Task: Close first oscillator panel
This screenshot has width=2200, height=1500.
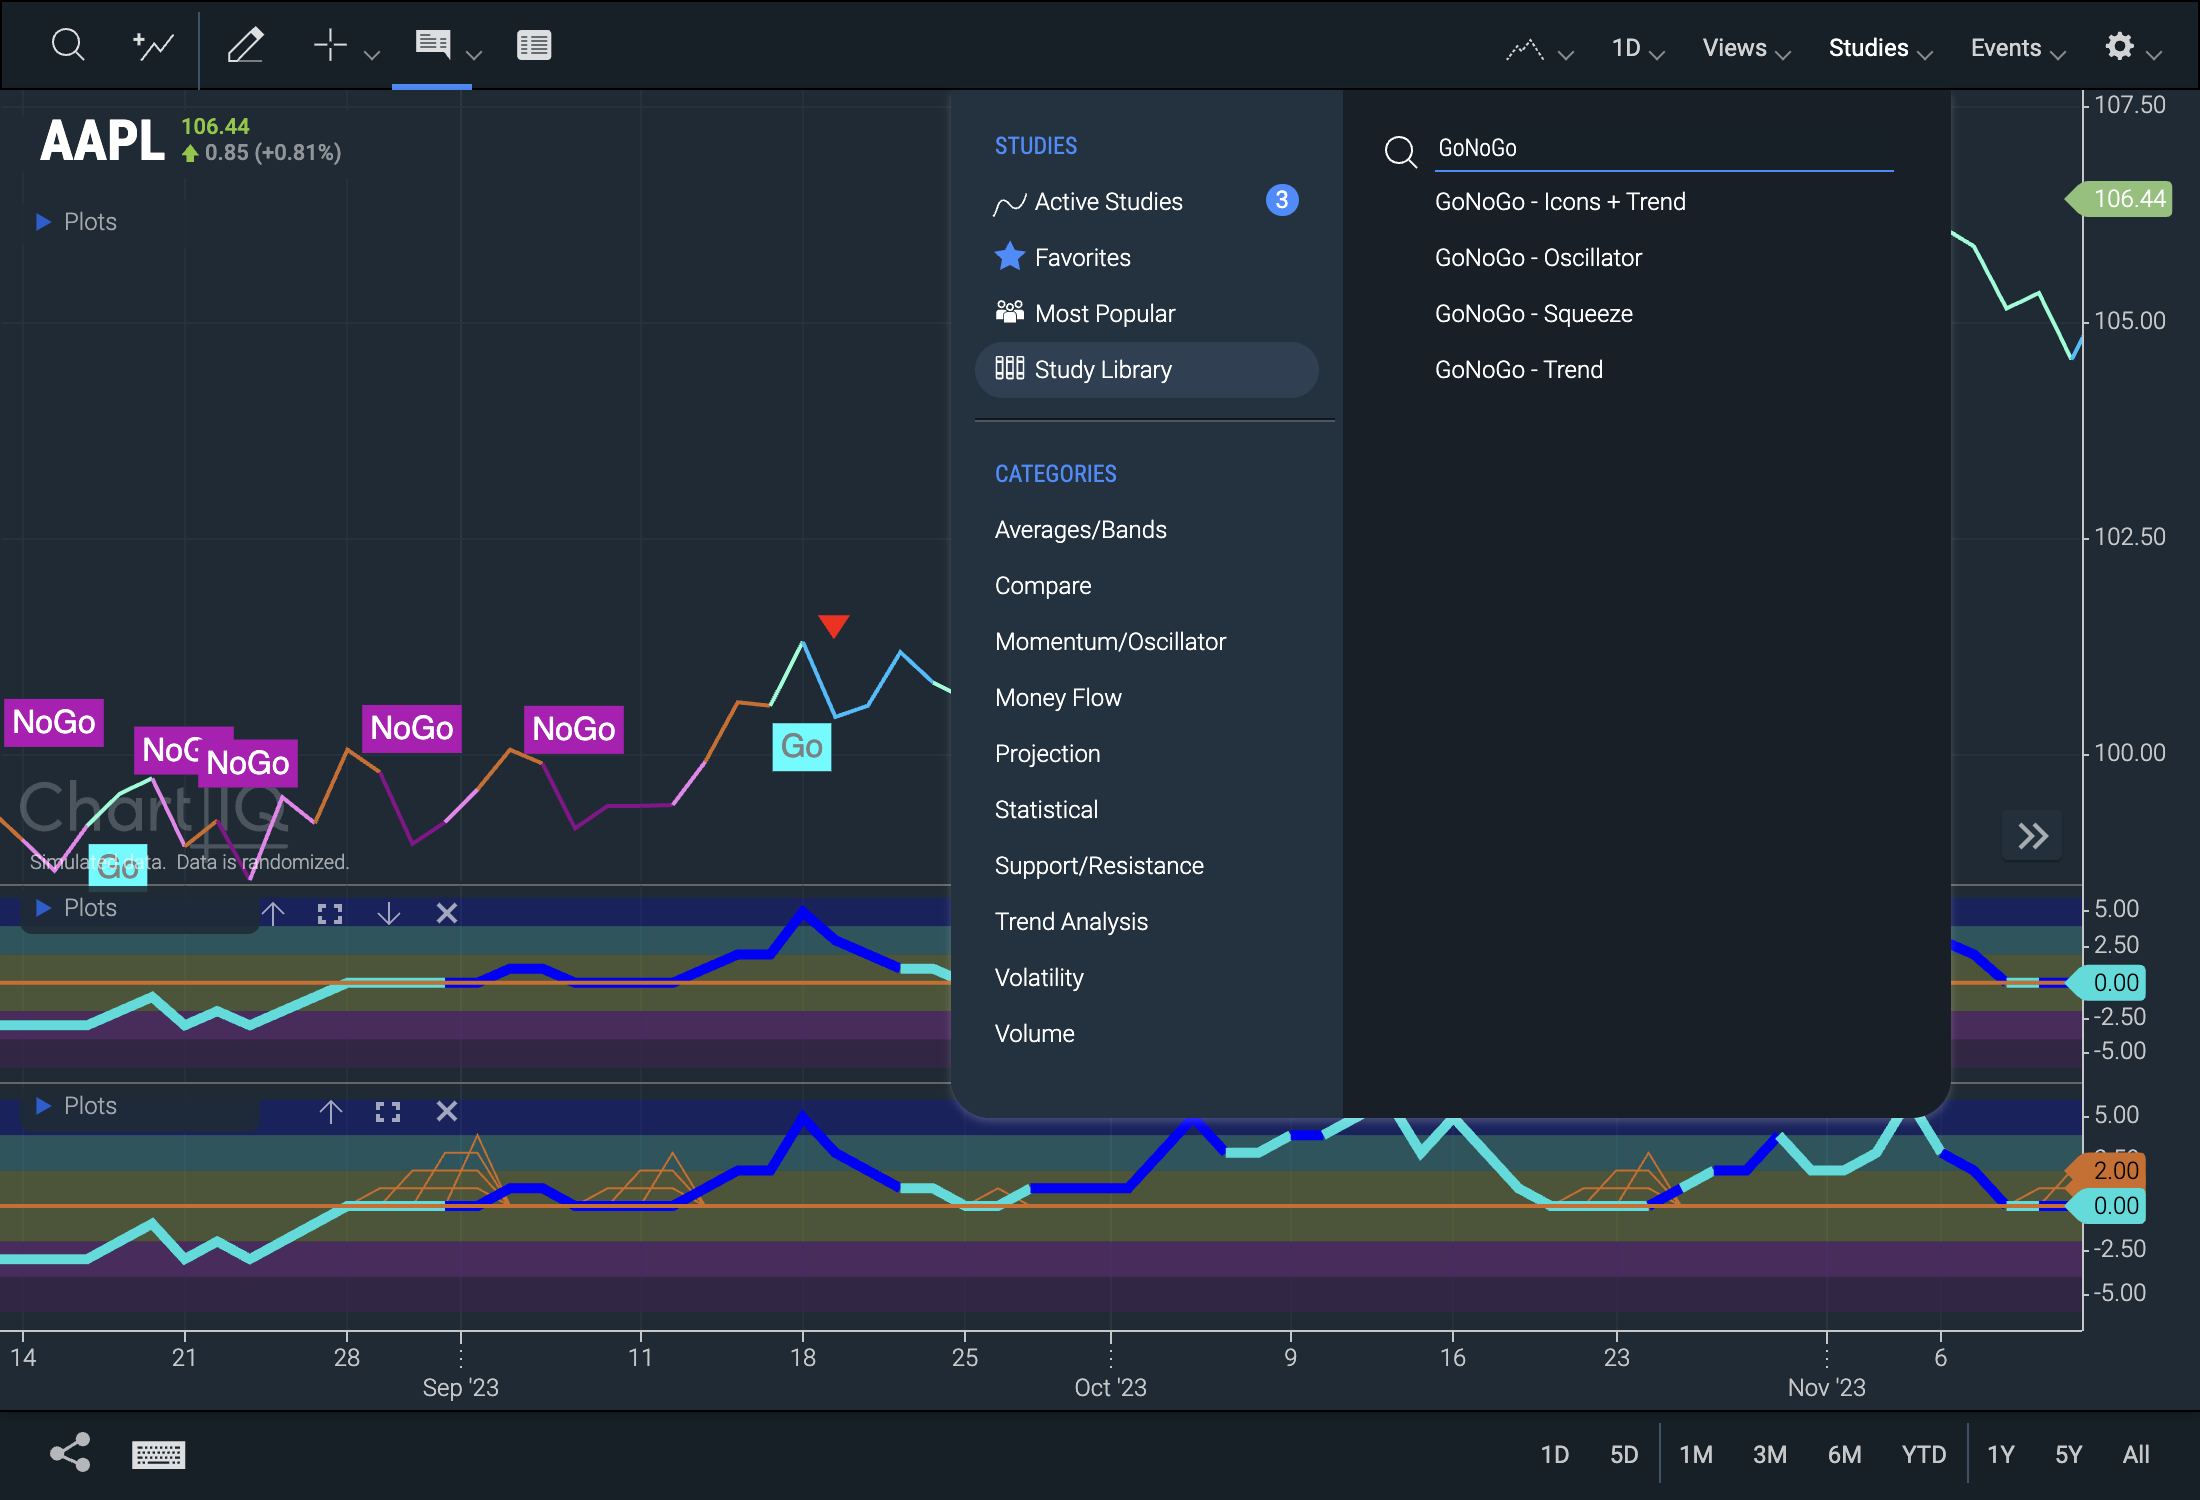Action: pos(447,913)
